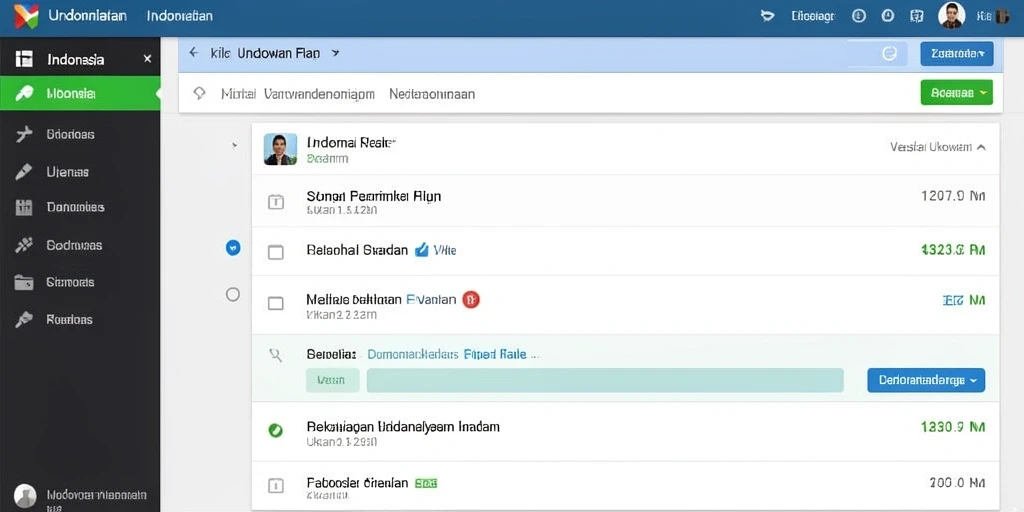
Task: Click the small green Vasin button
Action: 332,379
